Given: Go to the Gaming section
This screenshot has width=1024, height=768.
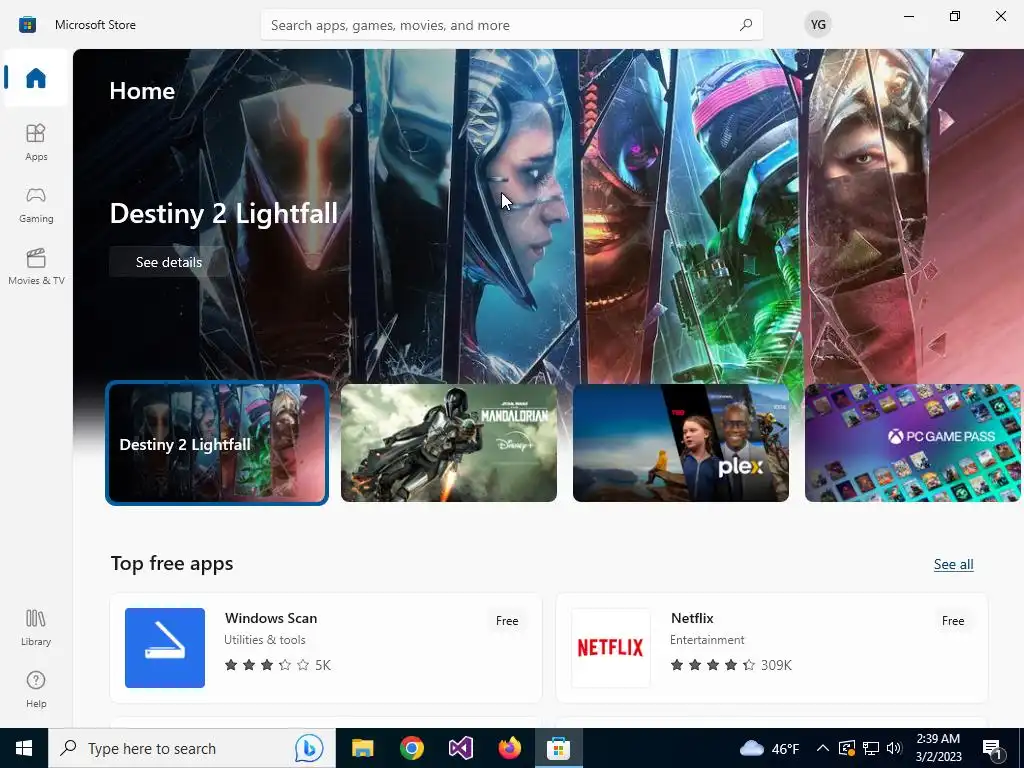Looking at the screenshot, I should click(36, 204).
